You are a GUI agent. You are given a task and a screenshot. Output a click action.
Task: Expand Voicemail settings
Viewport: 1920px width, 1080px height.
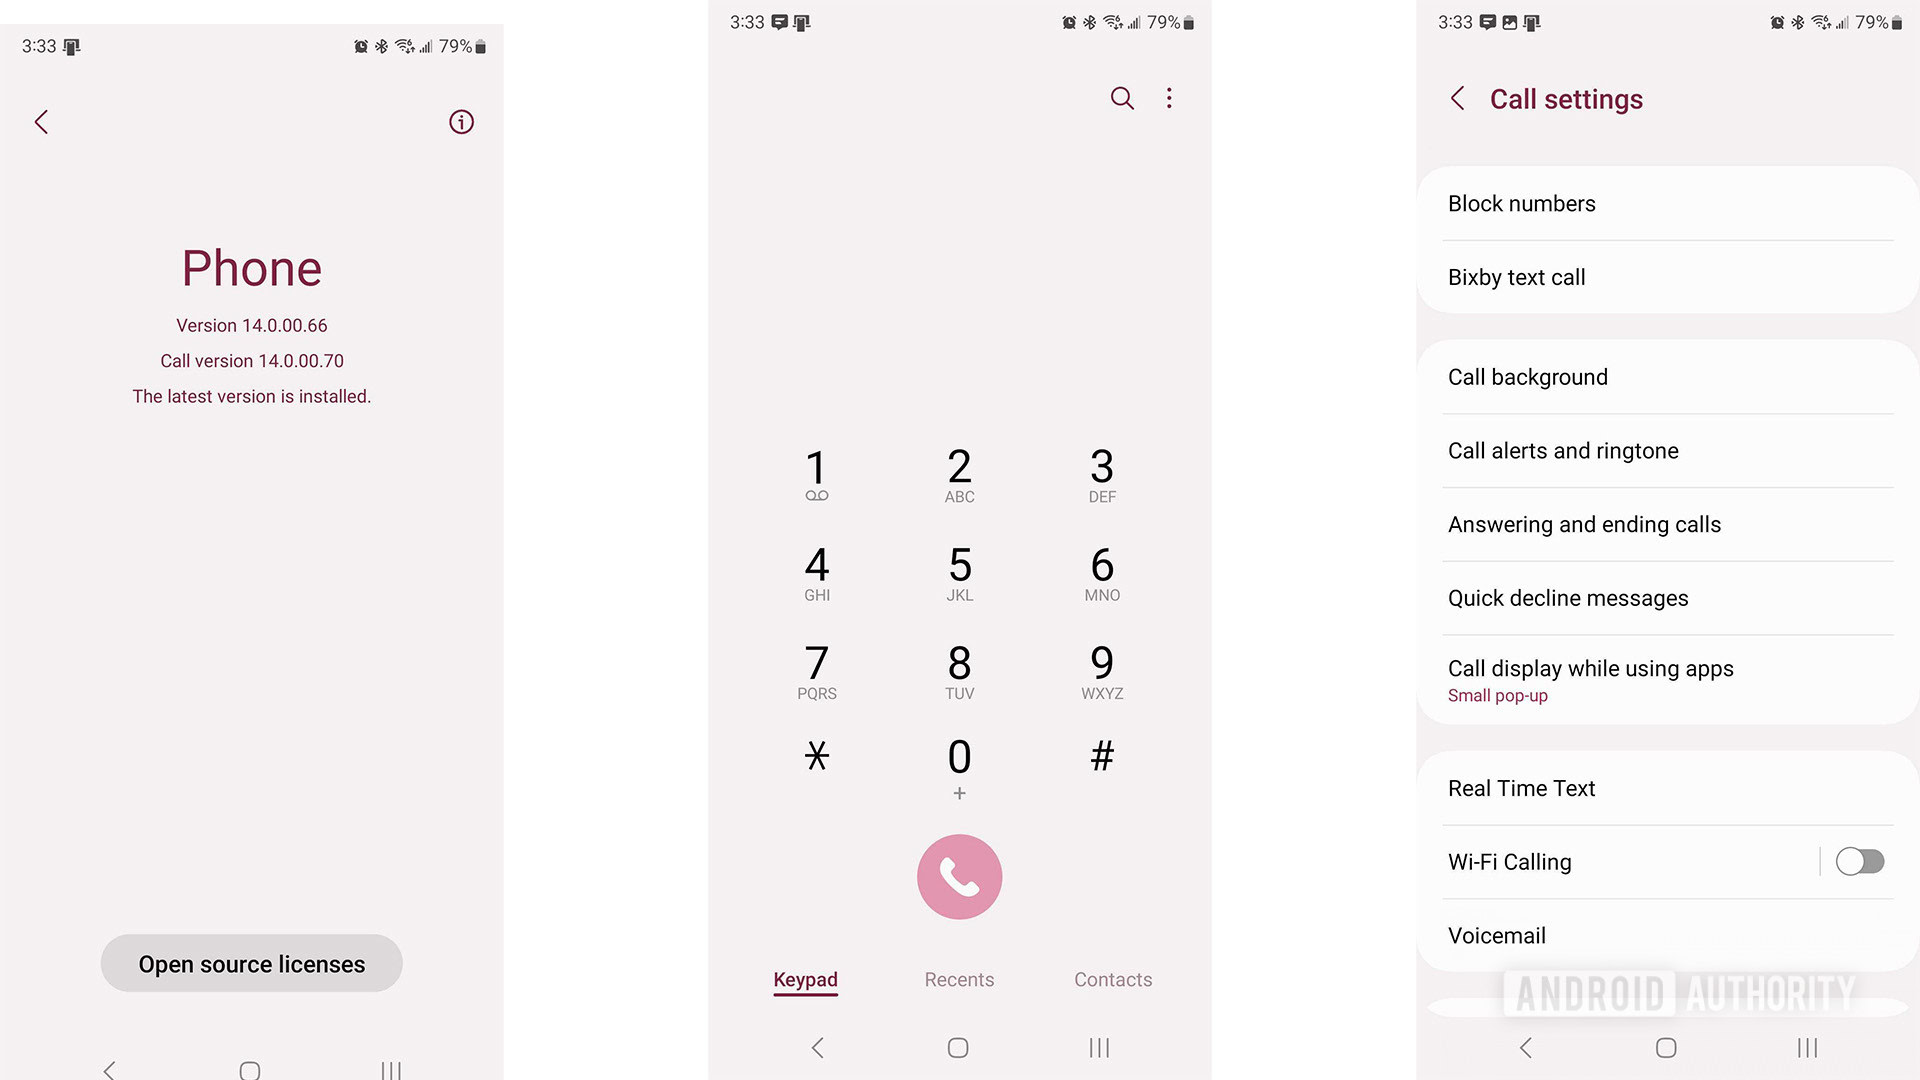click(x=1495, y=935)
